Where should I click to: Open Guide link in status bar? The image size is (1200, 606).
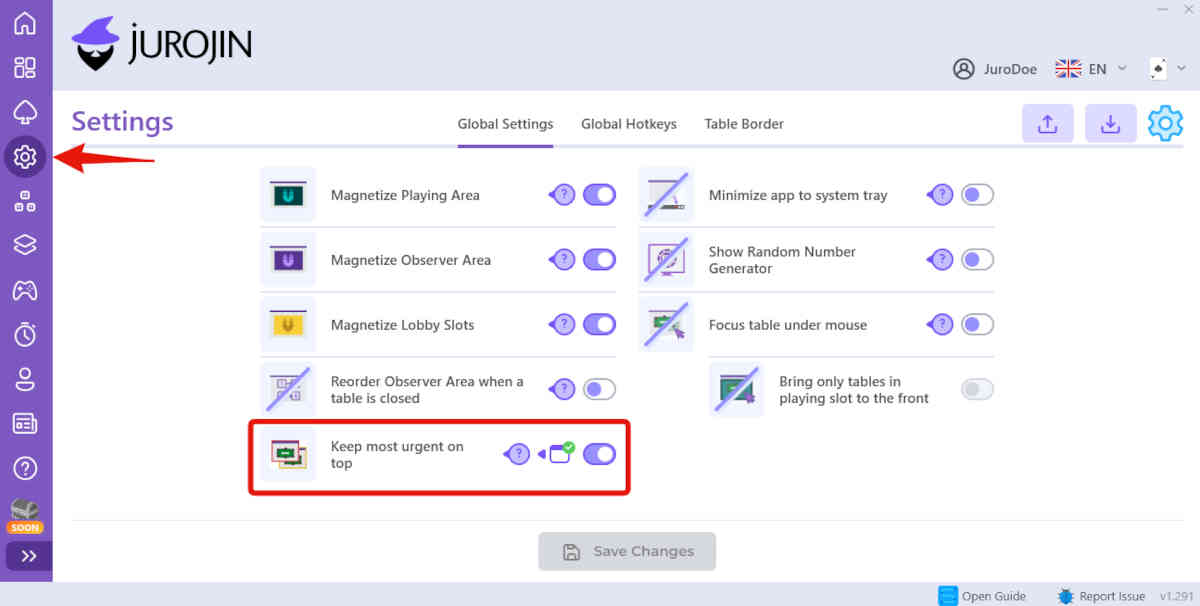pos(982,596)
